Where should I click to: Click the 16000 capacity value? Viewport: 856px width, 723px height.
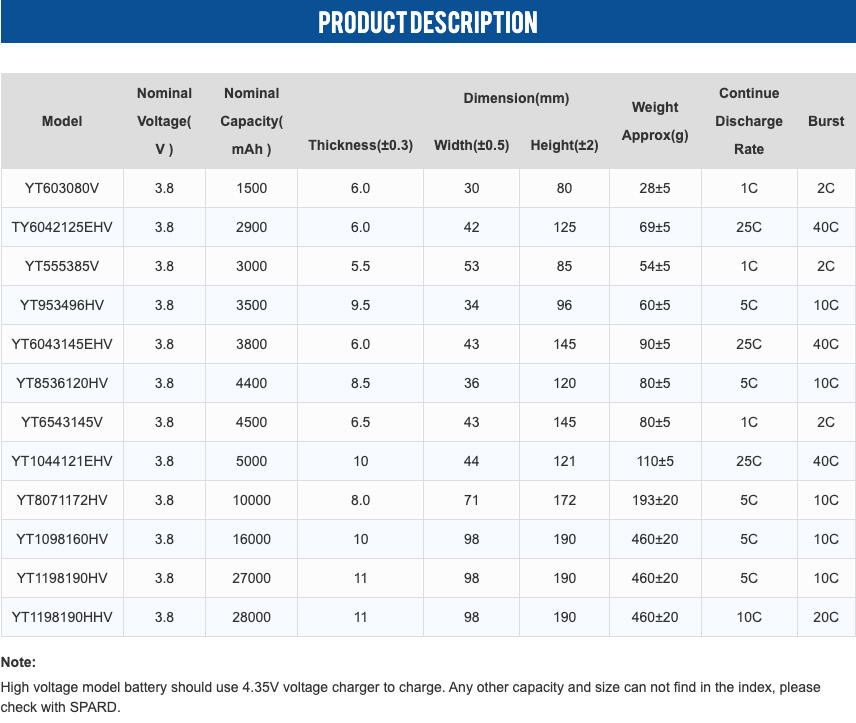point(252,540)
